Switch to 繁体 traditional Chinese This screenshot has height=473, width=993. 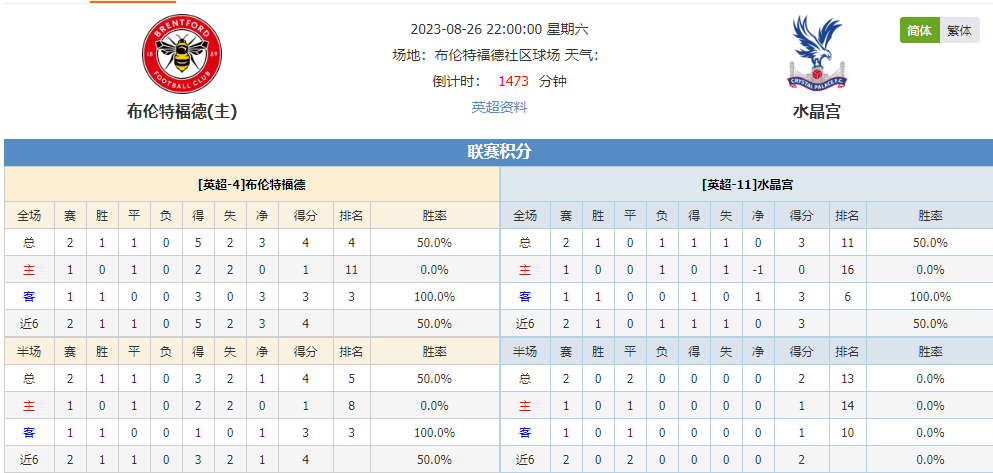point(959,30)
